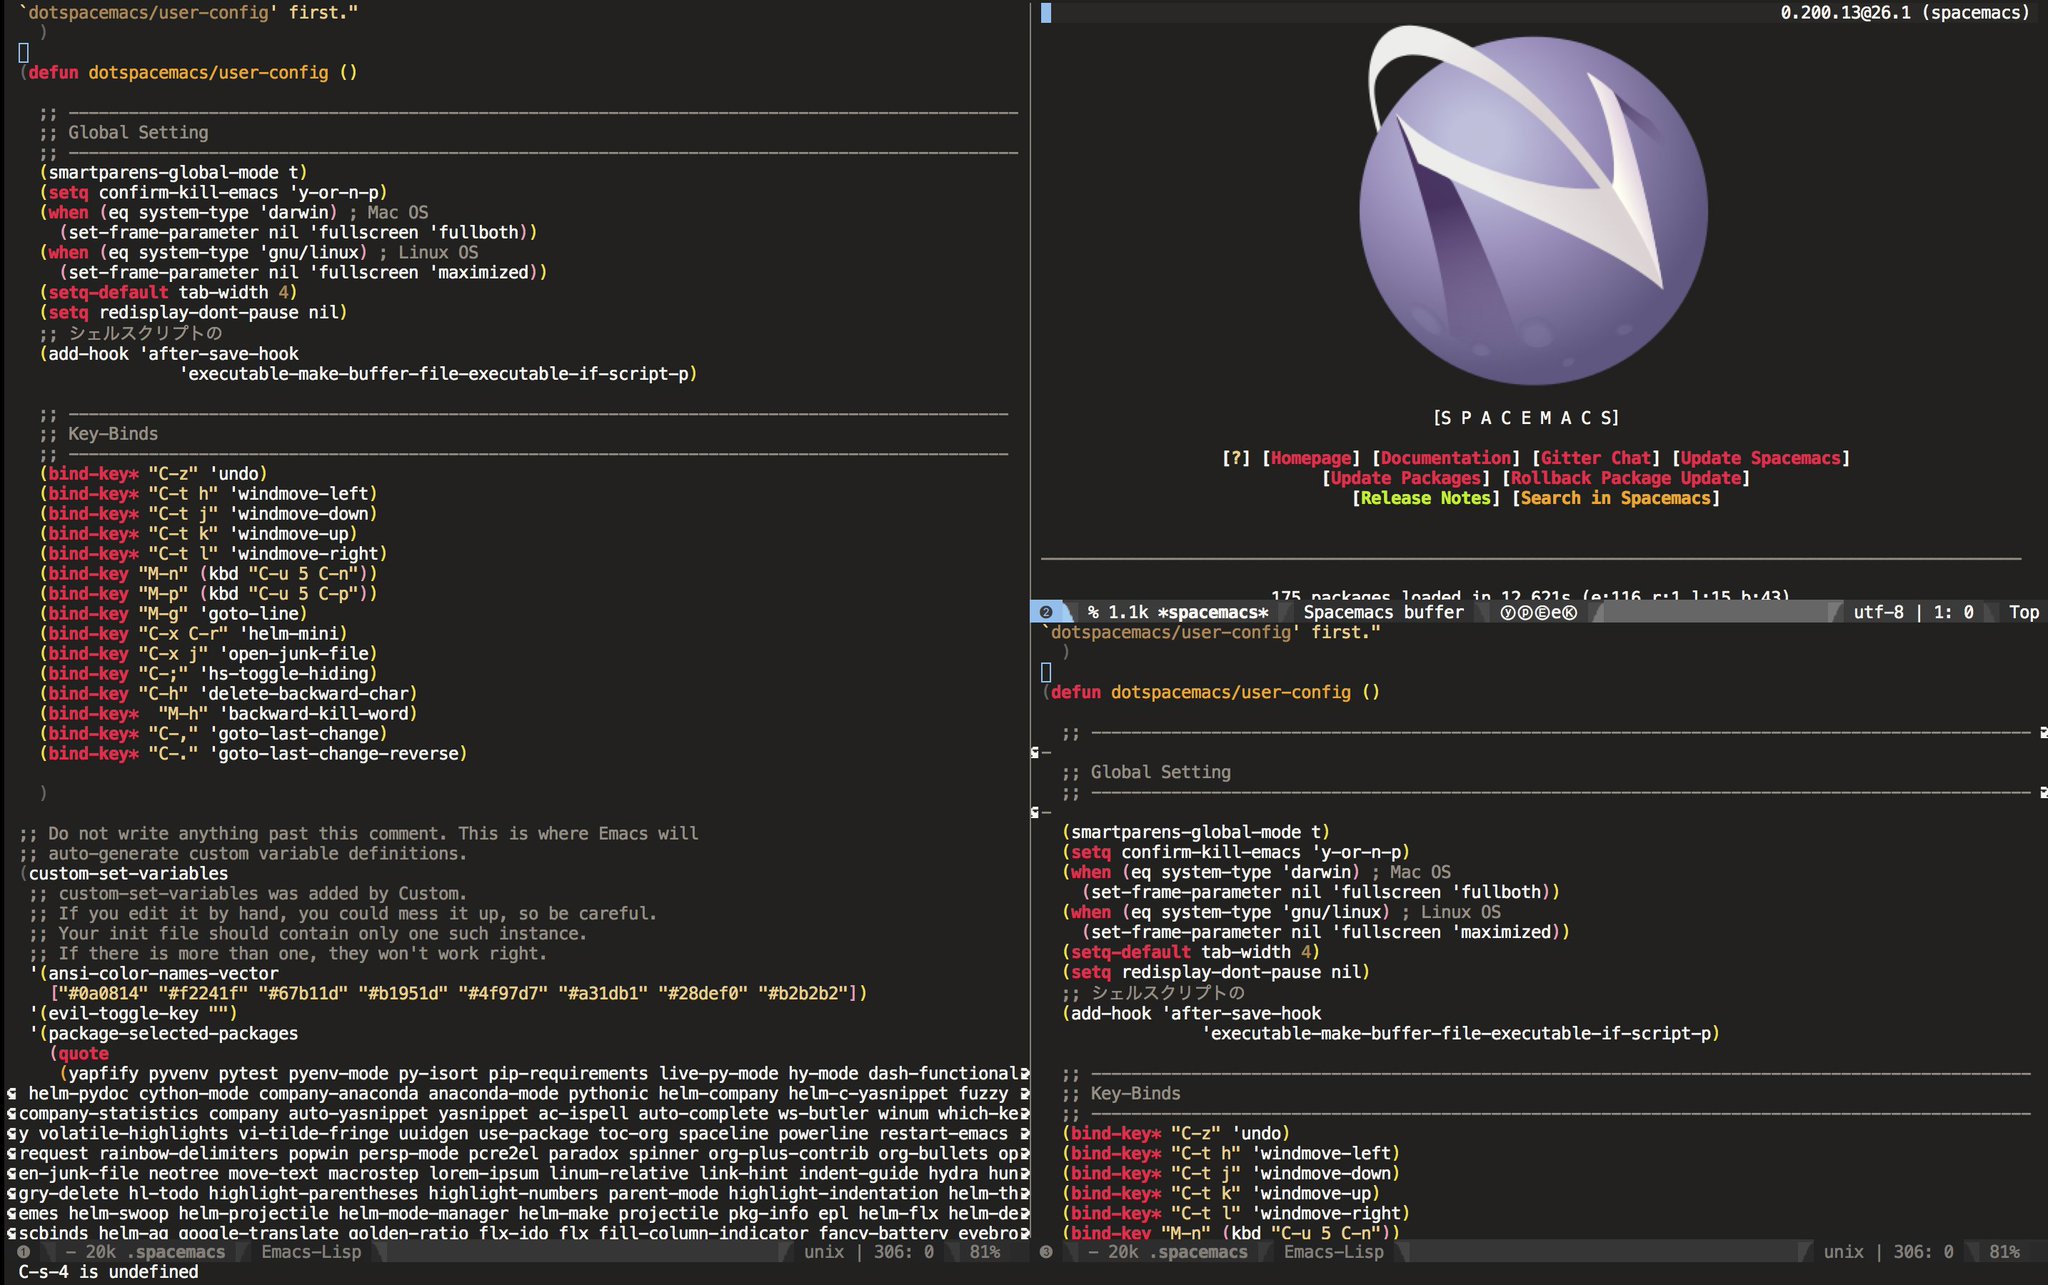
Task: Click the bind-key* "C-z" 'undo line in left window
Action: coord(153,473)
